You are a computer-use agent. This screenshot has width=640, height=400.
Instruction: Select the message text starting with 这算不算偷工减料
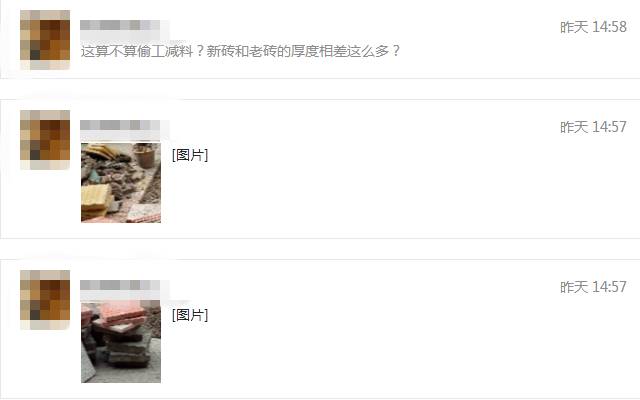pos(240,51)
